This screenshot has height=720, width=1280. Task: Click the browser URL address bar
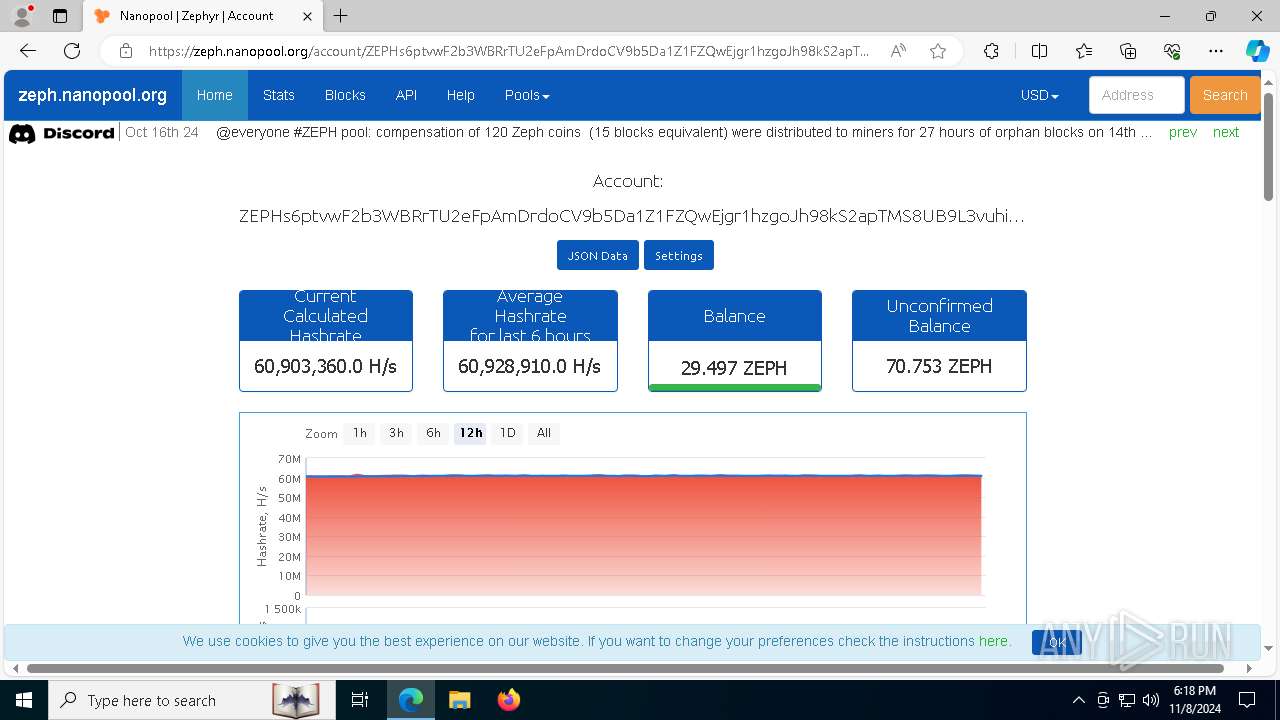coord(509,51)
